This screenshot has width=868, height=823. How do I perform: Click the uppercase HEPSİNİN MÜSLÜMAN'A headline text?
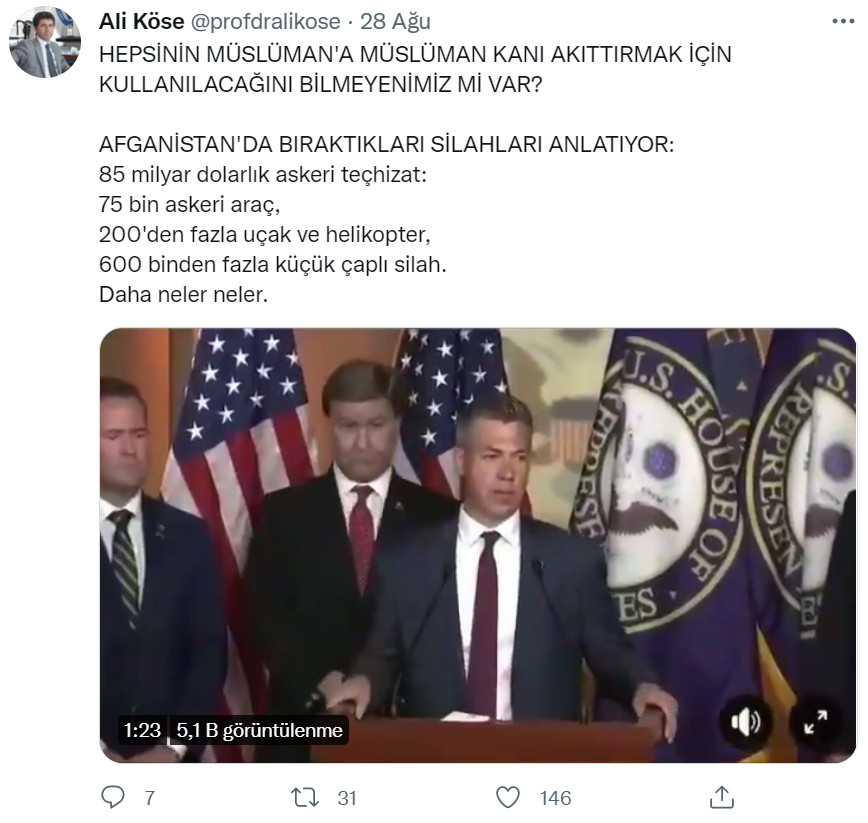[x=415, y=69]
